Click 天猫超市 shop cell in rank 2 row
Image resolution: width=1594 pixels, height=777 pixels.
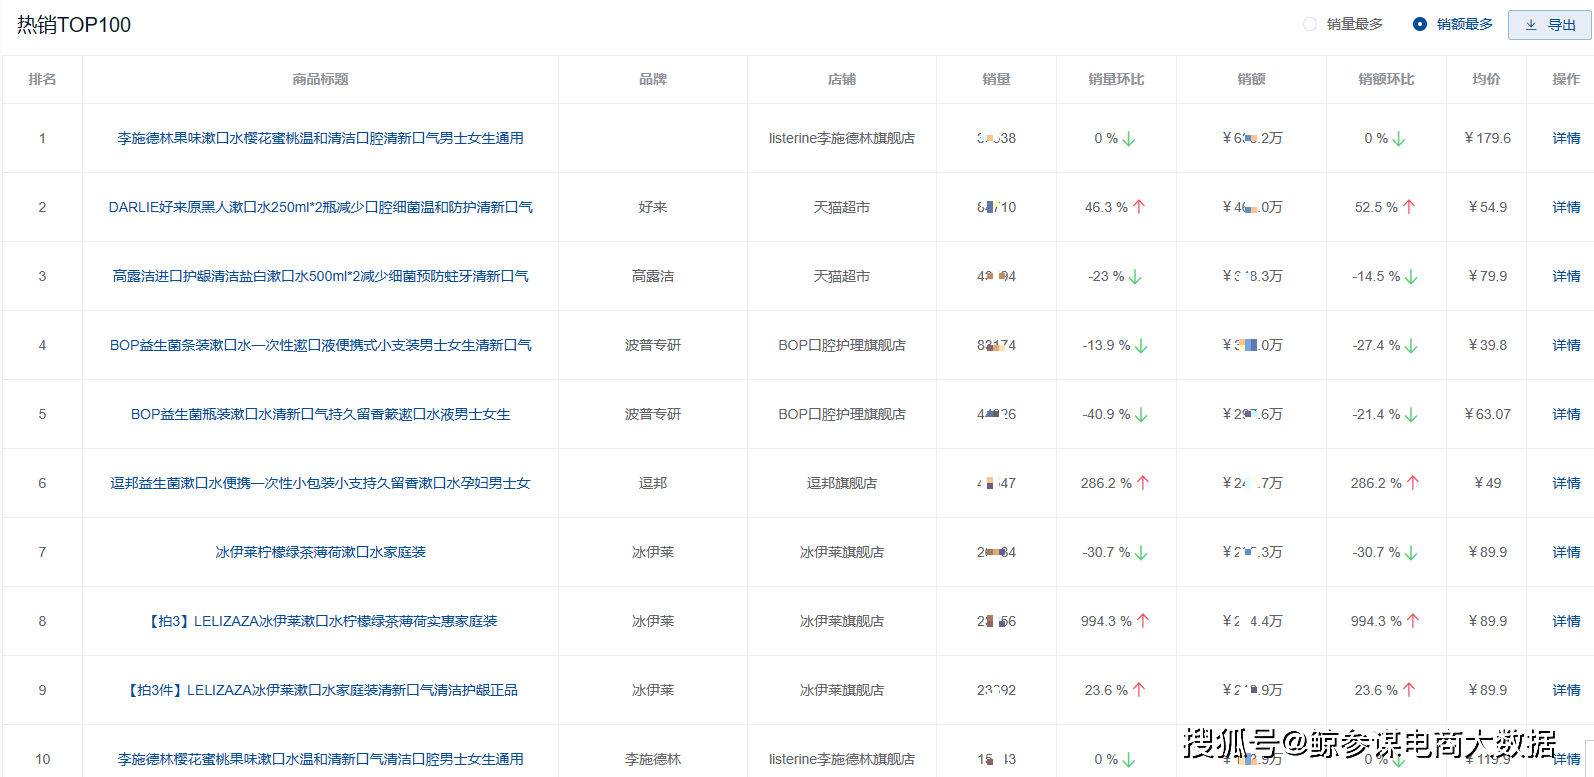tap(842, 207)
